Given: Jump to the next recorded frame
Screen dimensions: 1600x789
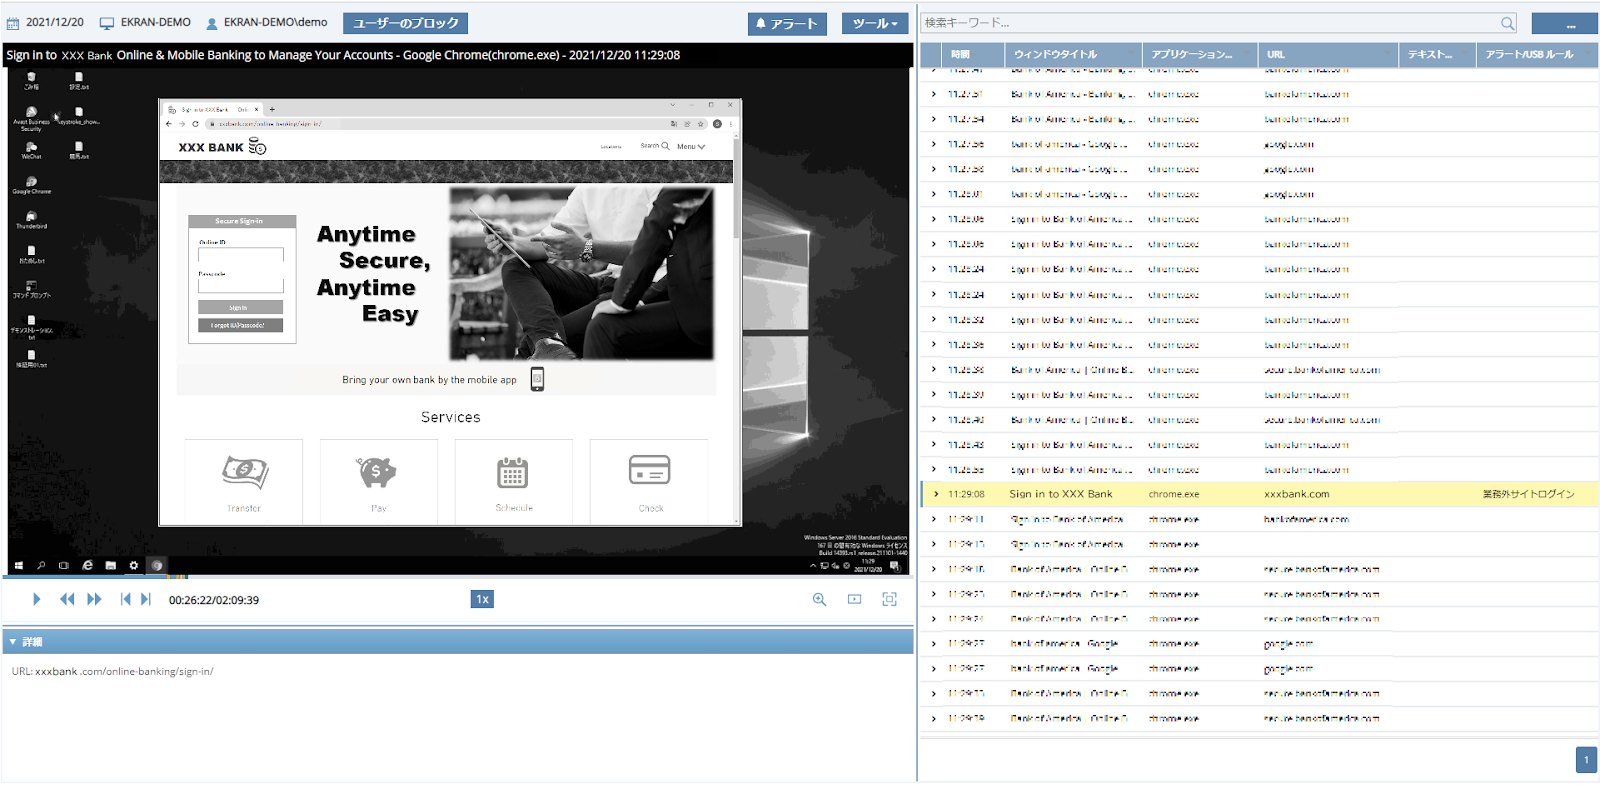Looking at the screenshot, I should click(x=145, y=599).
